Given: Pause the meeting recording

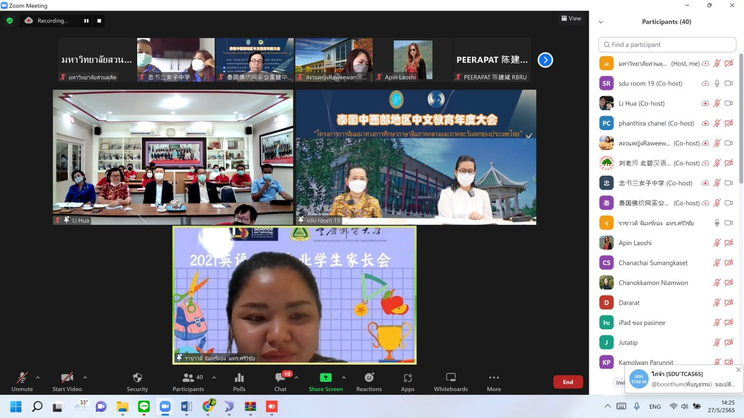Looking at the screenshot, I should [86, 20].
